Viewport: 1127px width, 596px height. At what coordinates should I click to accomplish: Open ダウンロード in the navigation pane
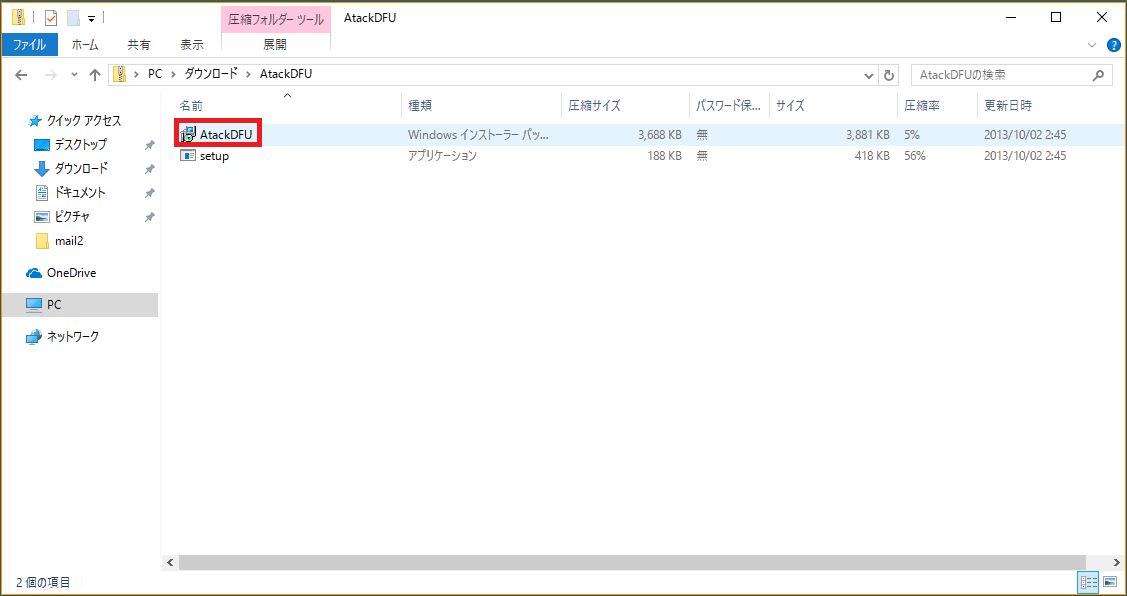pyautogui.click(x=71, y=168)
